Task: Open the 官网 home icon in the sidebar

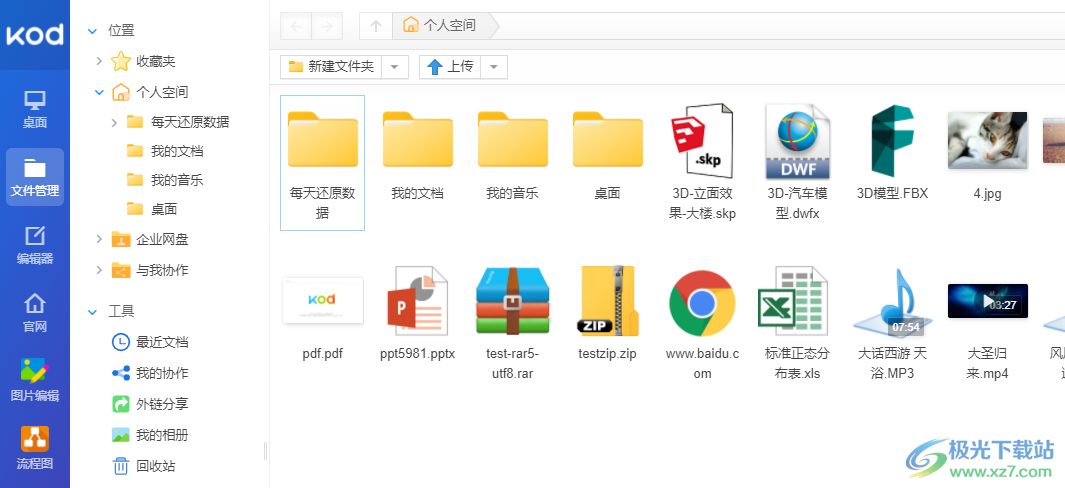Action: 35,313
